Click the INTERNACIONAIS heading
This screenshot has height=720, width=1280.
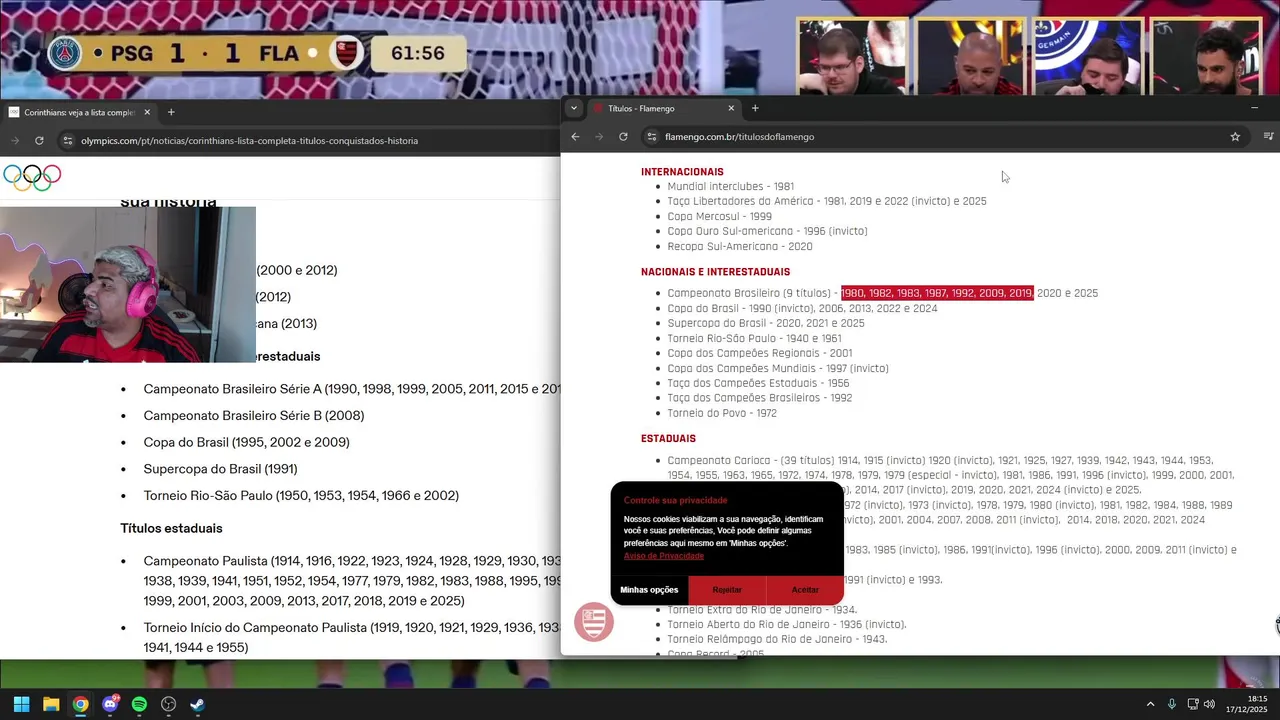coord(682,172)
